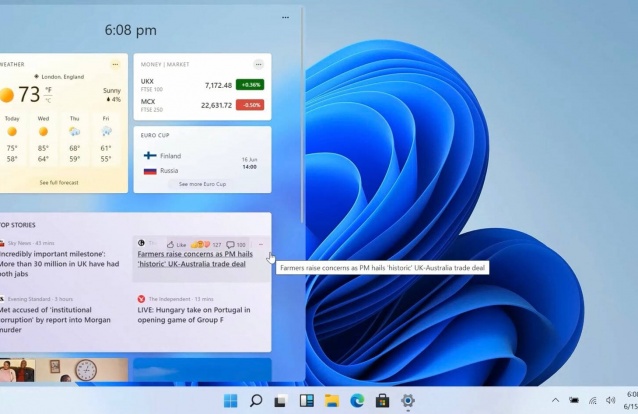Open the Hungary vs Portugal live story

(200, 317)
